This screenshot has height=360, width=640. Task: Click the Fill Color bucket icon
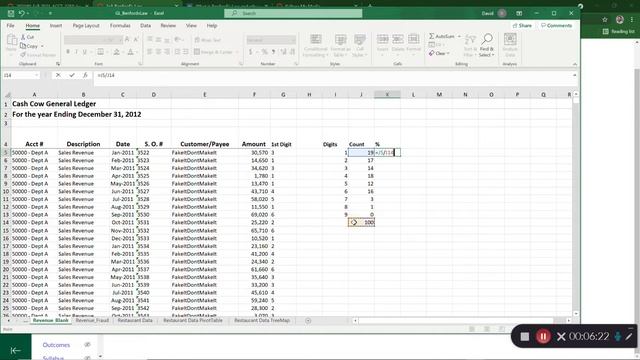pyautogui.click(x=117, y=52)
